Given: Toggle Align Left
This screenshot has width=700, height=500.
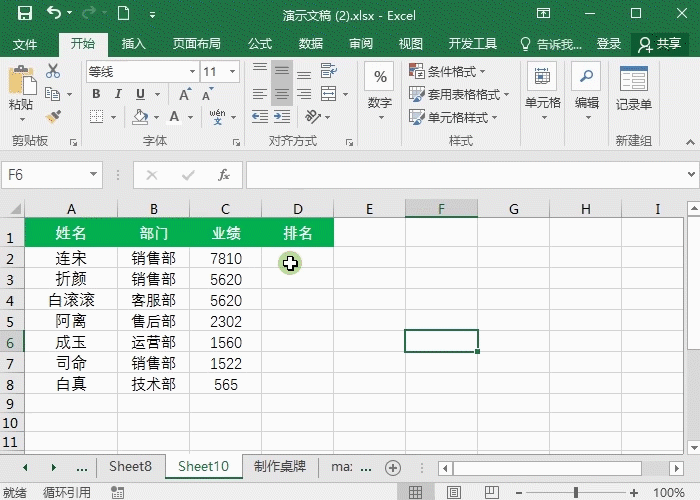Looking at the screenshot, I should pos(260,94).
